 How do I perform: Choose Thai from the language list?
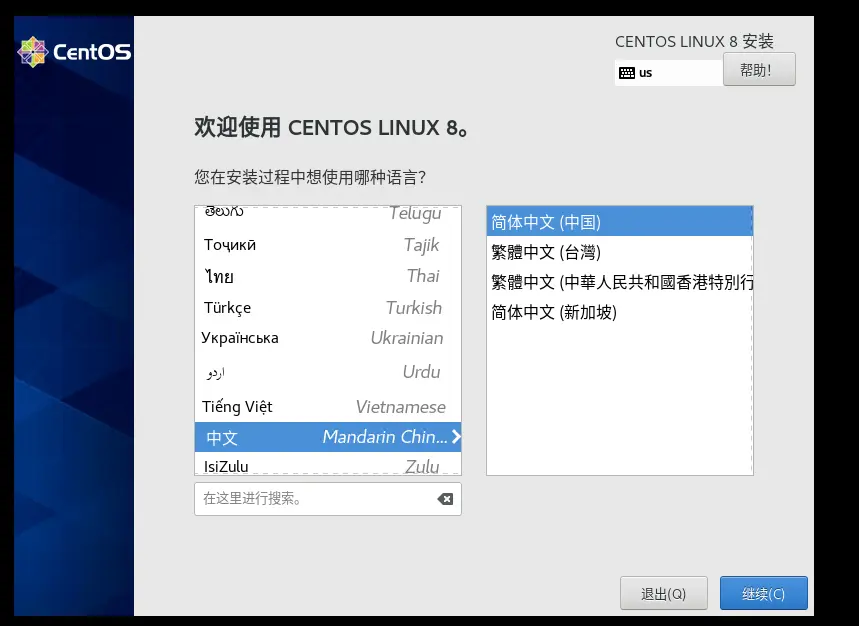point(328,276)
